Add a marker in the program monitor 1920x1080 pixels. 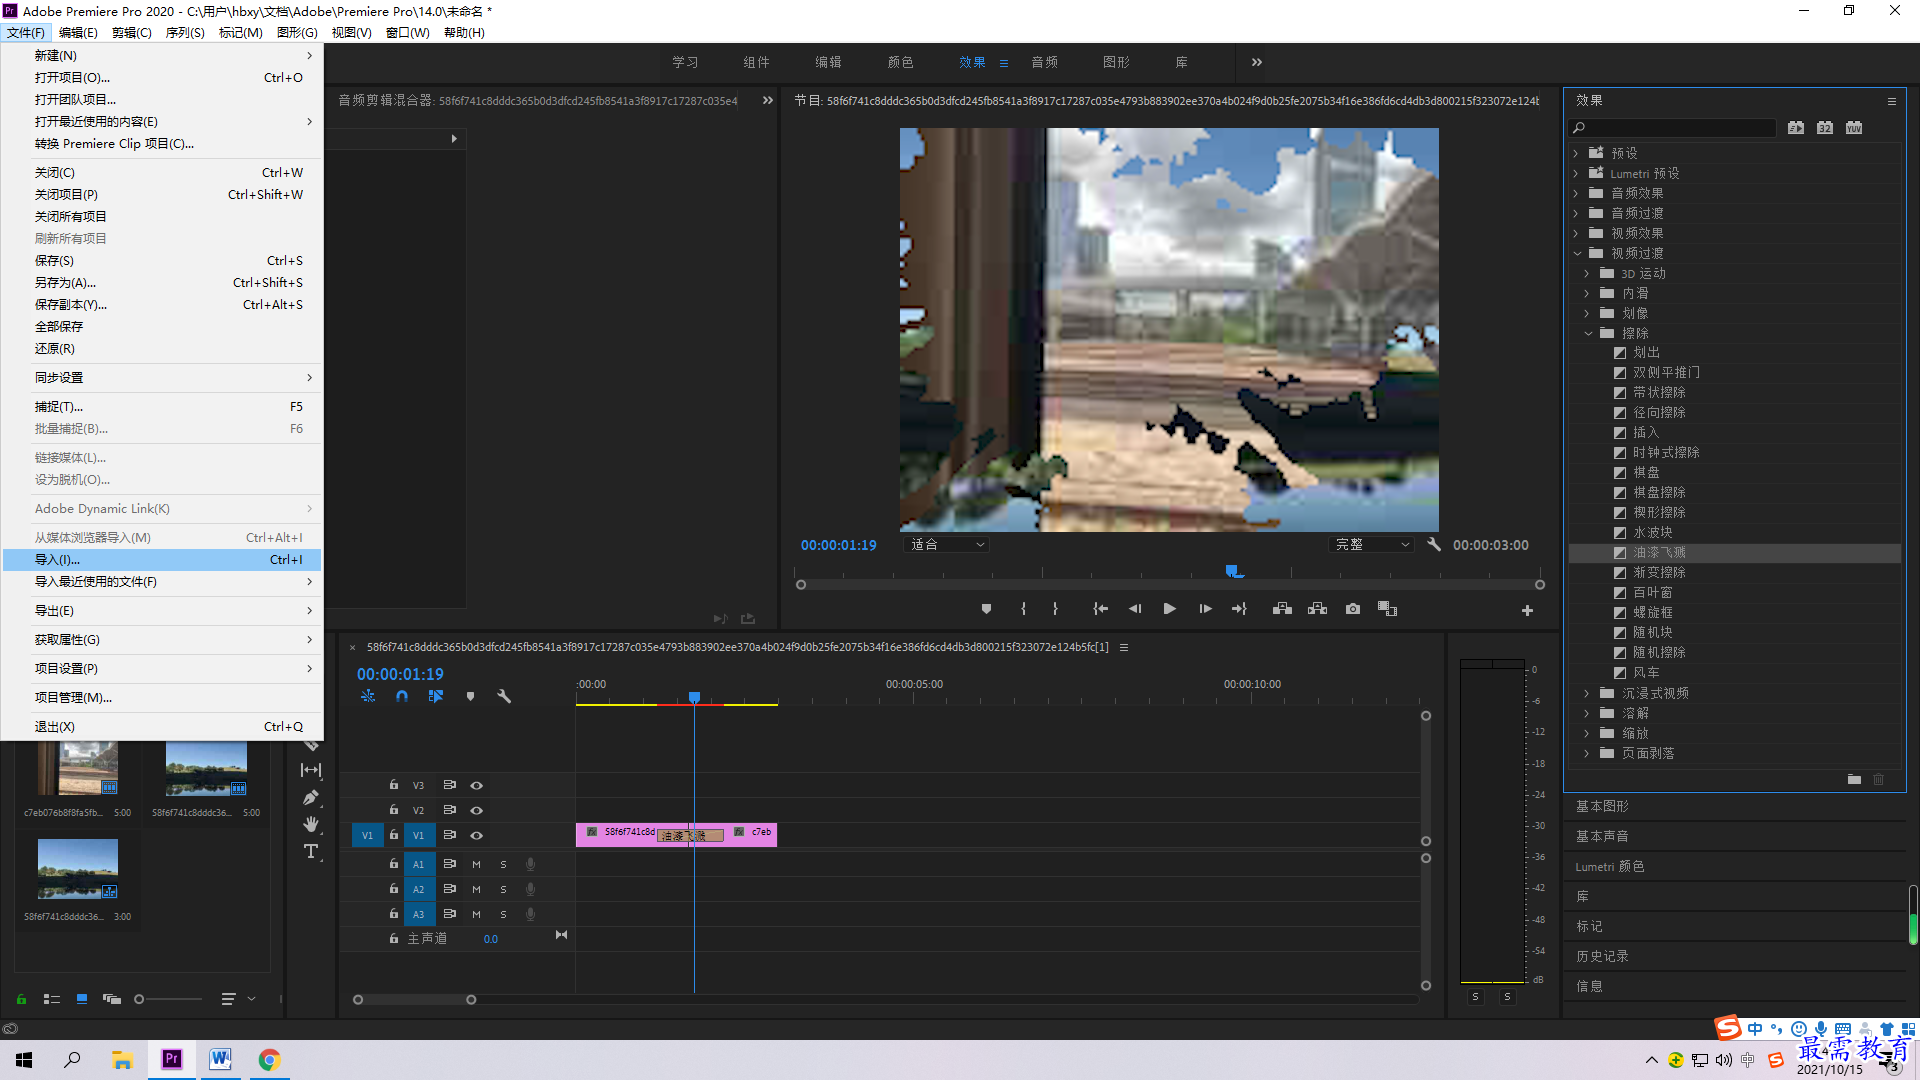point(986,609)
